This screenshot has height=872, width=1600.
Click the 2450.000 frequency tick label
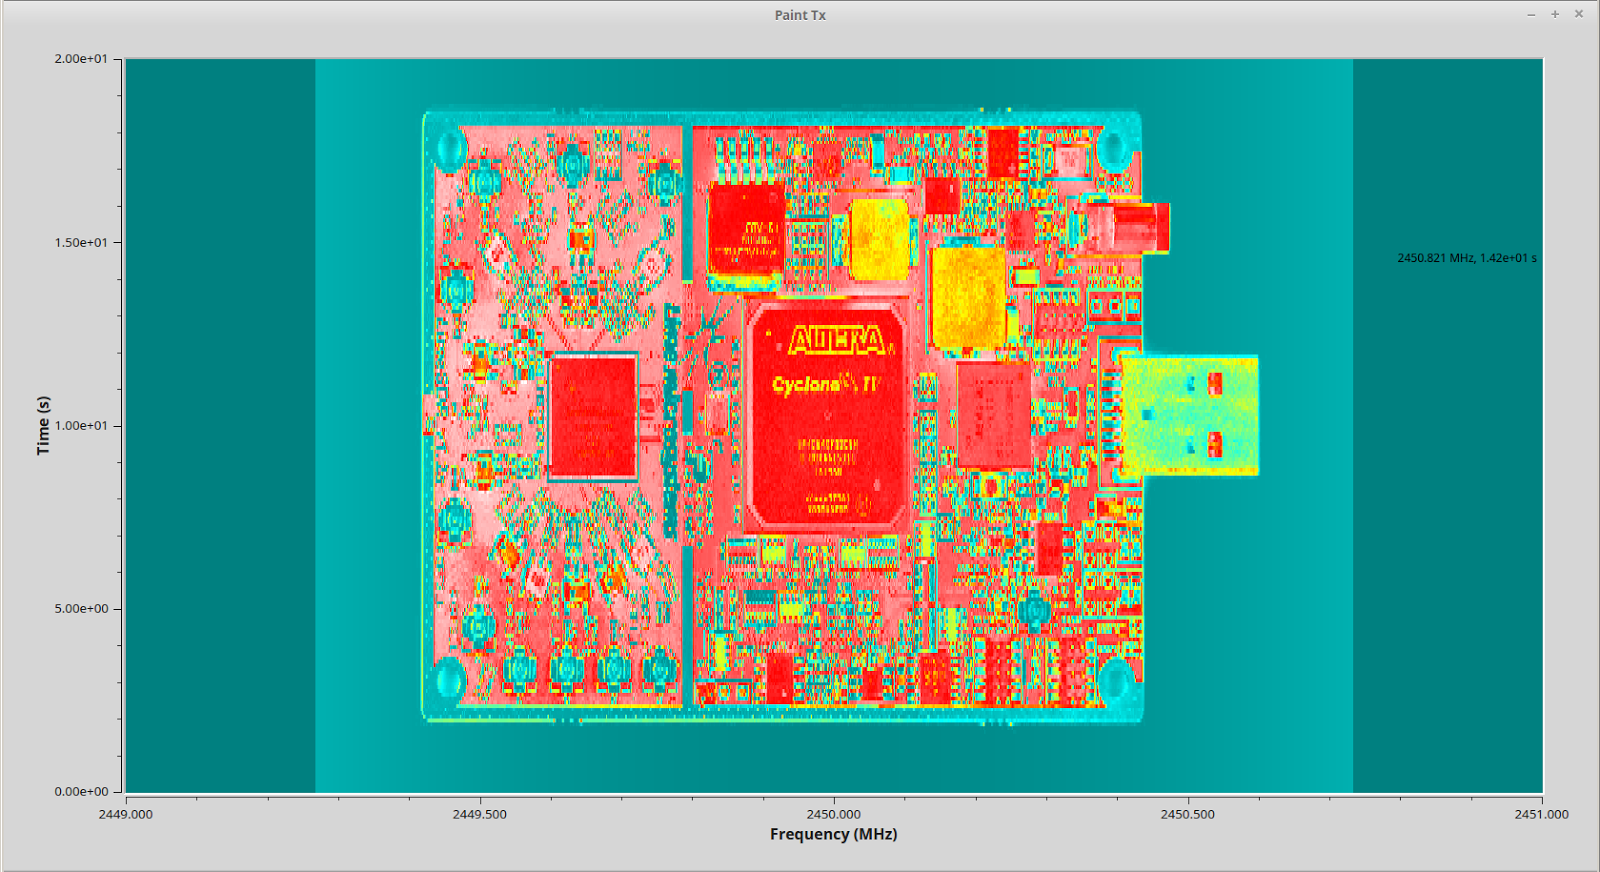[834, 814]
